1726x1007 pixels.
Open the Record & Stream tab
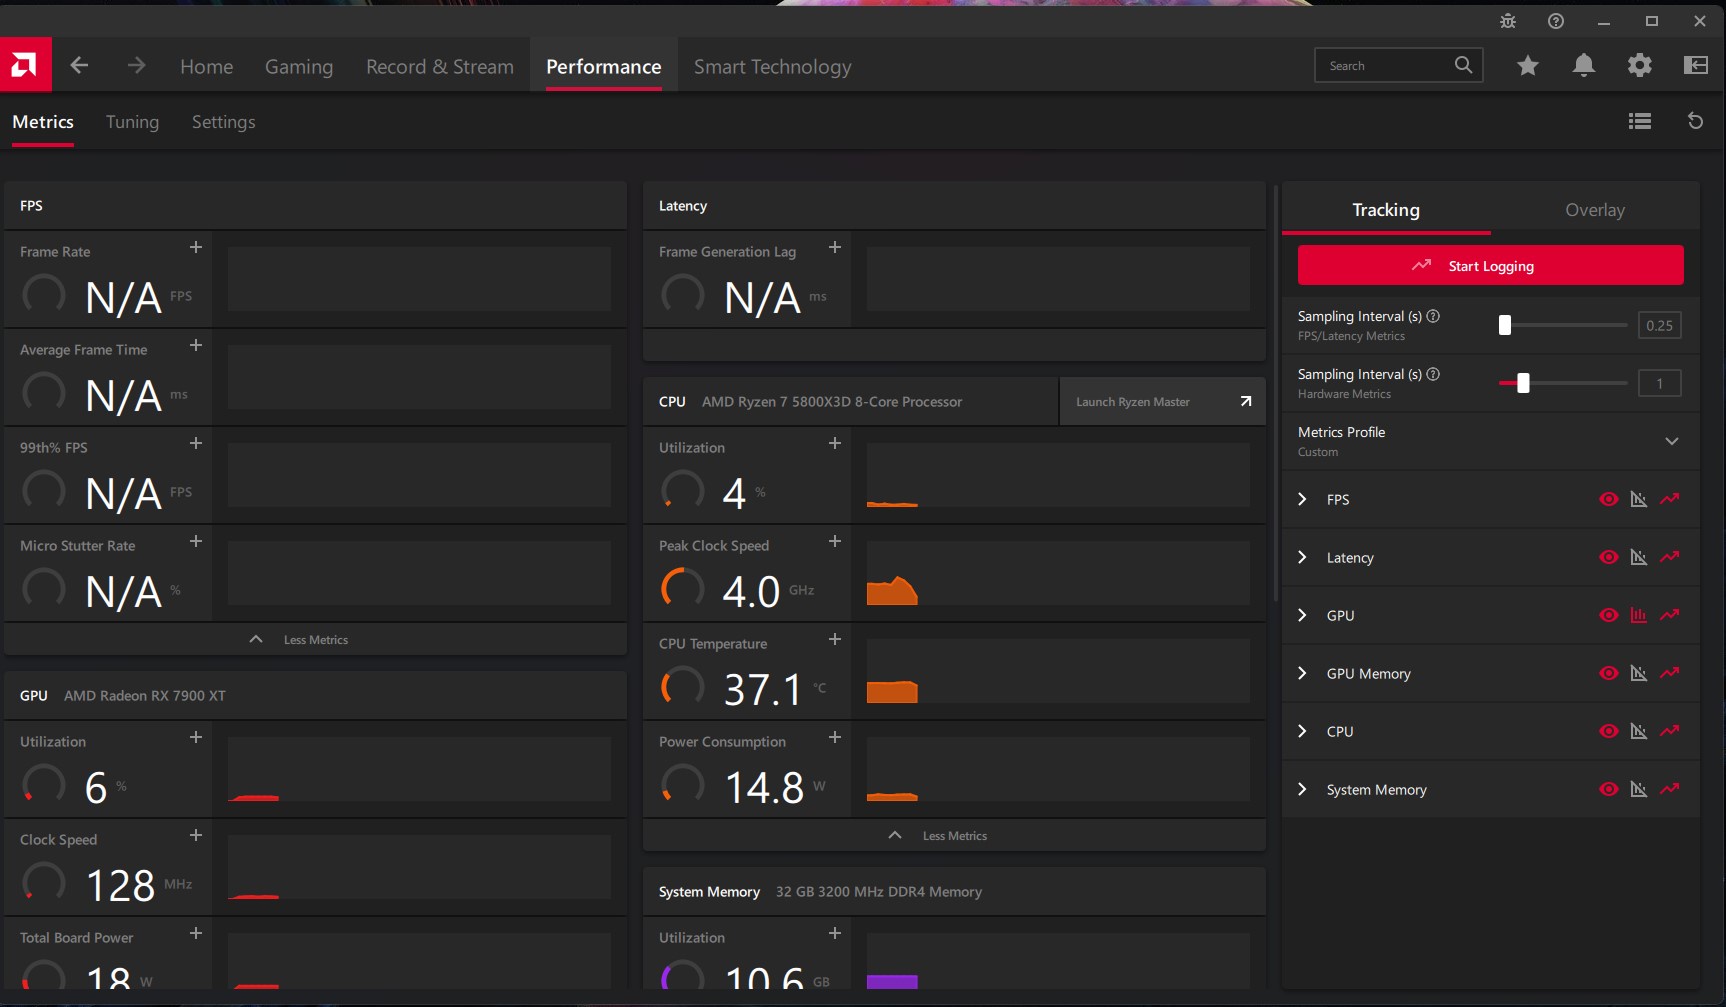click(440, 66)
